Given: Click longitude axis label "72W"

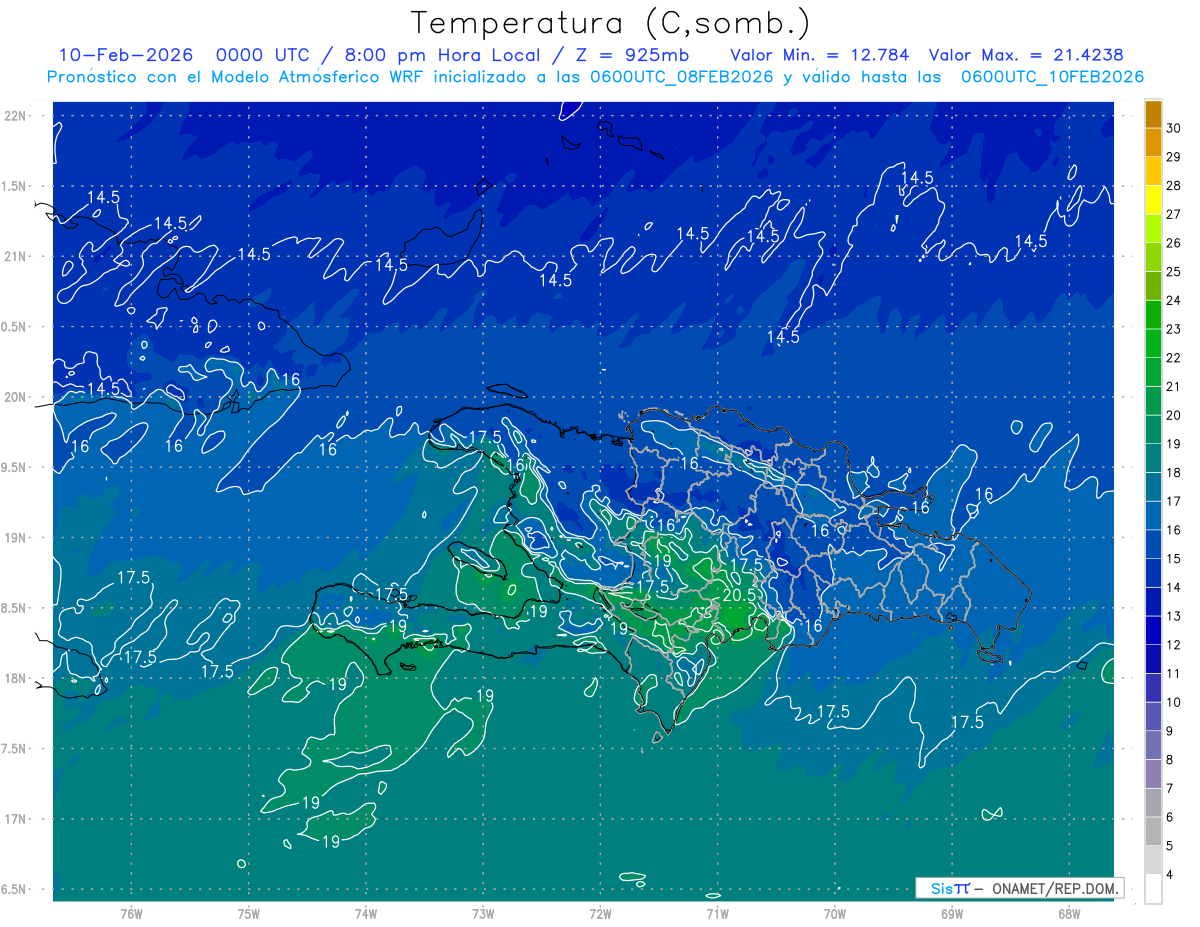Looking at the screenshot, I should pyautogui.click(x=600, y=914).
